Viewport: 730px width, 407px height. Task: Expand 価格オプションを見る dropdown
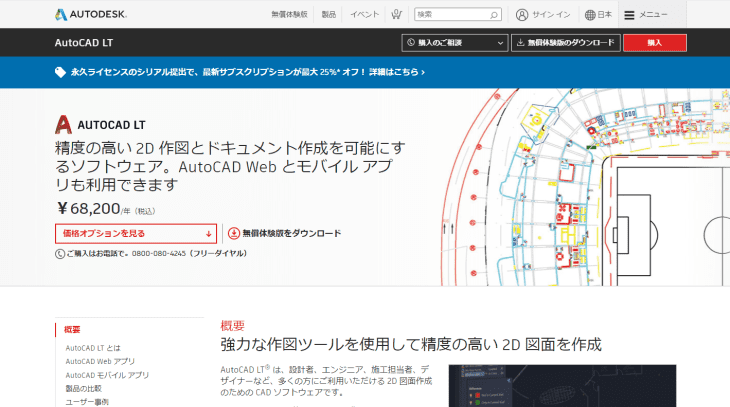click(x=136, y=233)
